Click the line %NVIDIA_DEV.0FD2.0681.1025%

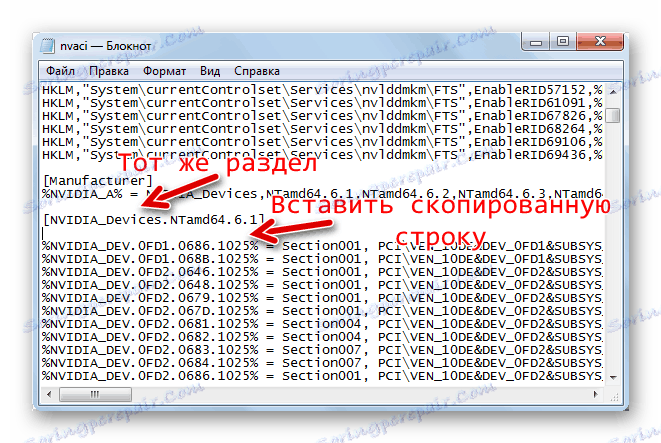point(322,324)
